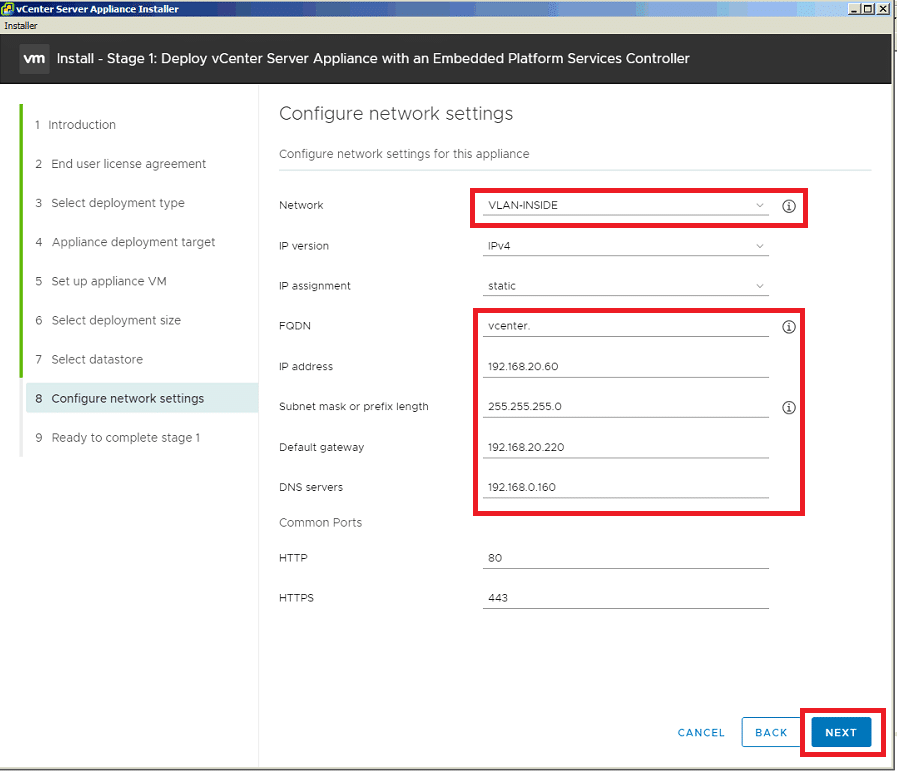Click the Subnet mask field 255.255.255.0
Screen dimensions: 897x772
pyautogui.click(x=625, y=406)
